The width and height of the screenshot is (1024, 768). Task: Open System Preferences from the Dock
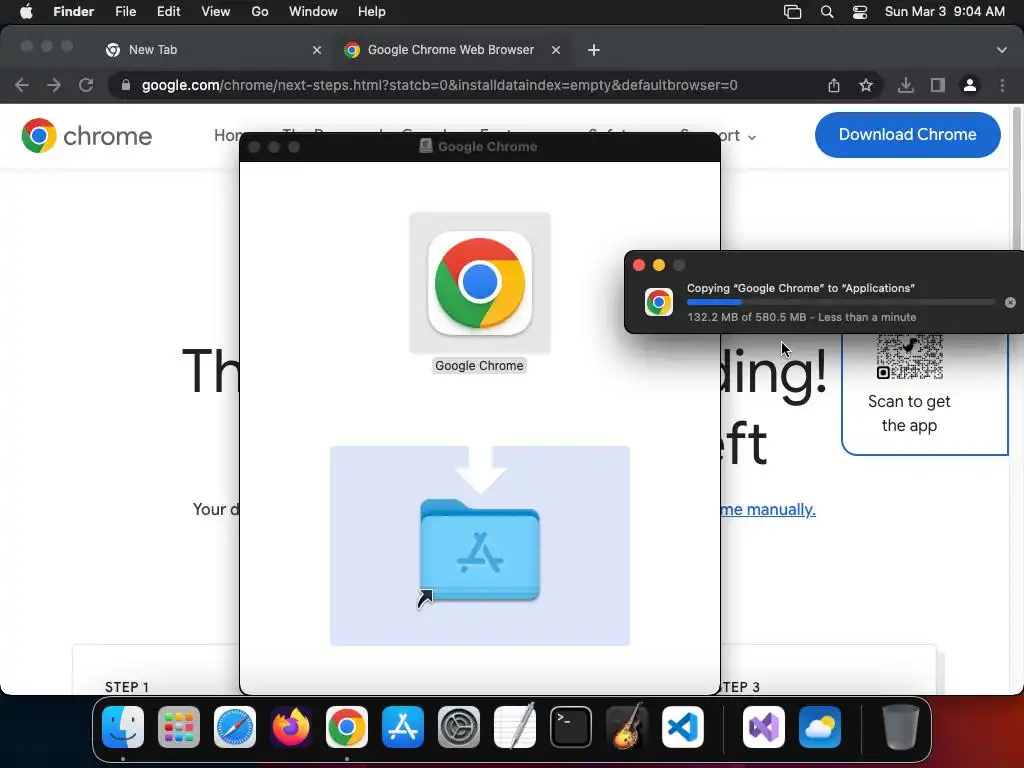coord(458,727)
